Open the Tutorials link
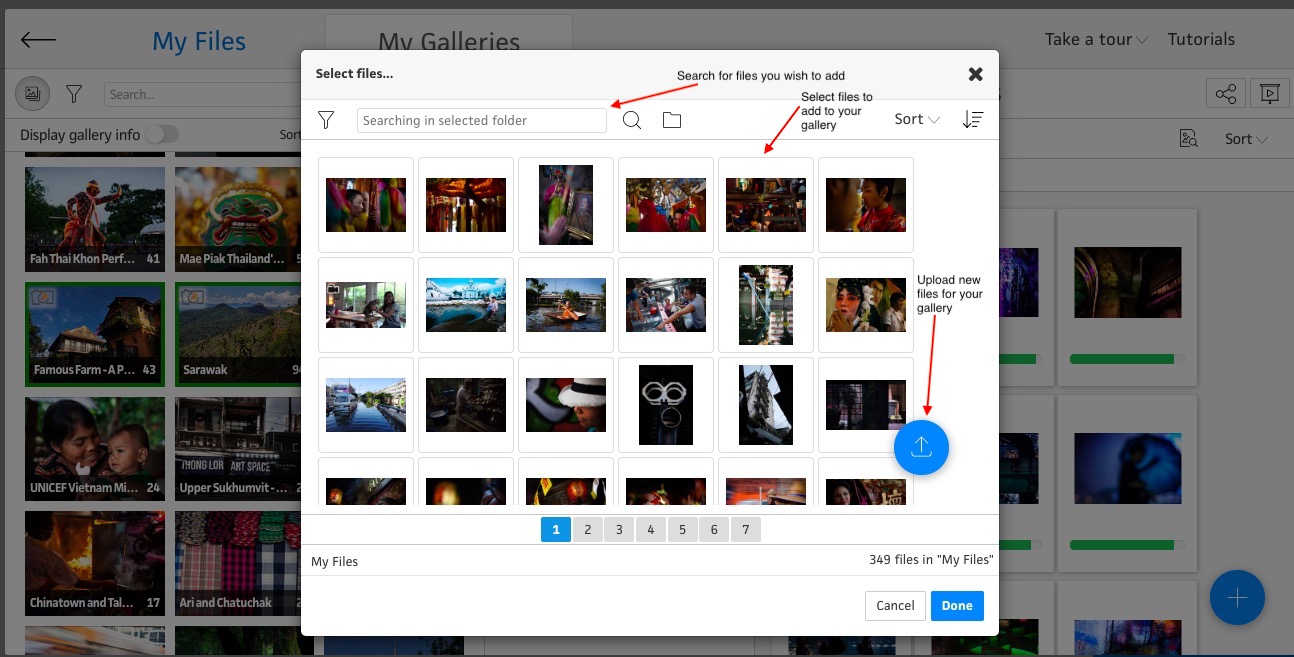The width and height of the screenshot is (1294, 657). coord(1201,39)
